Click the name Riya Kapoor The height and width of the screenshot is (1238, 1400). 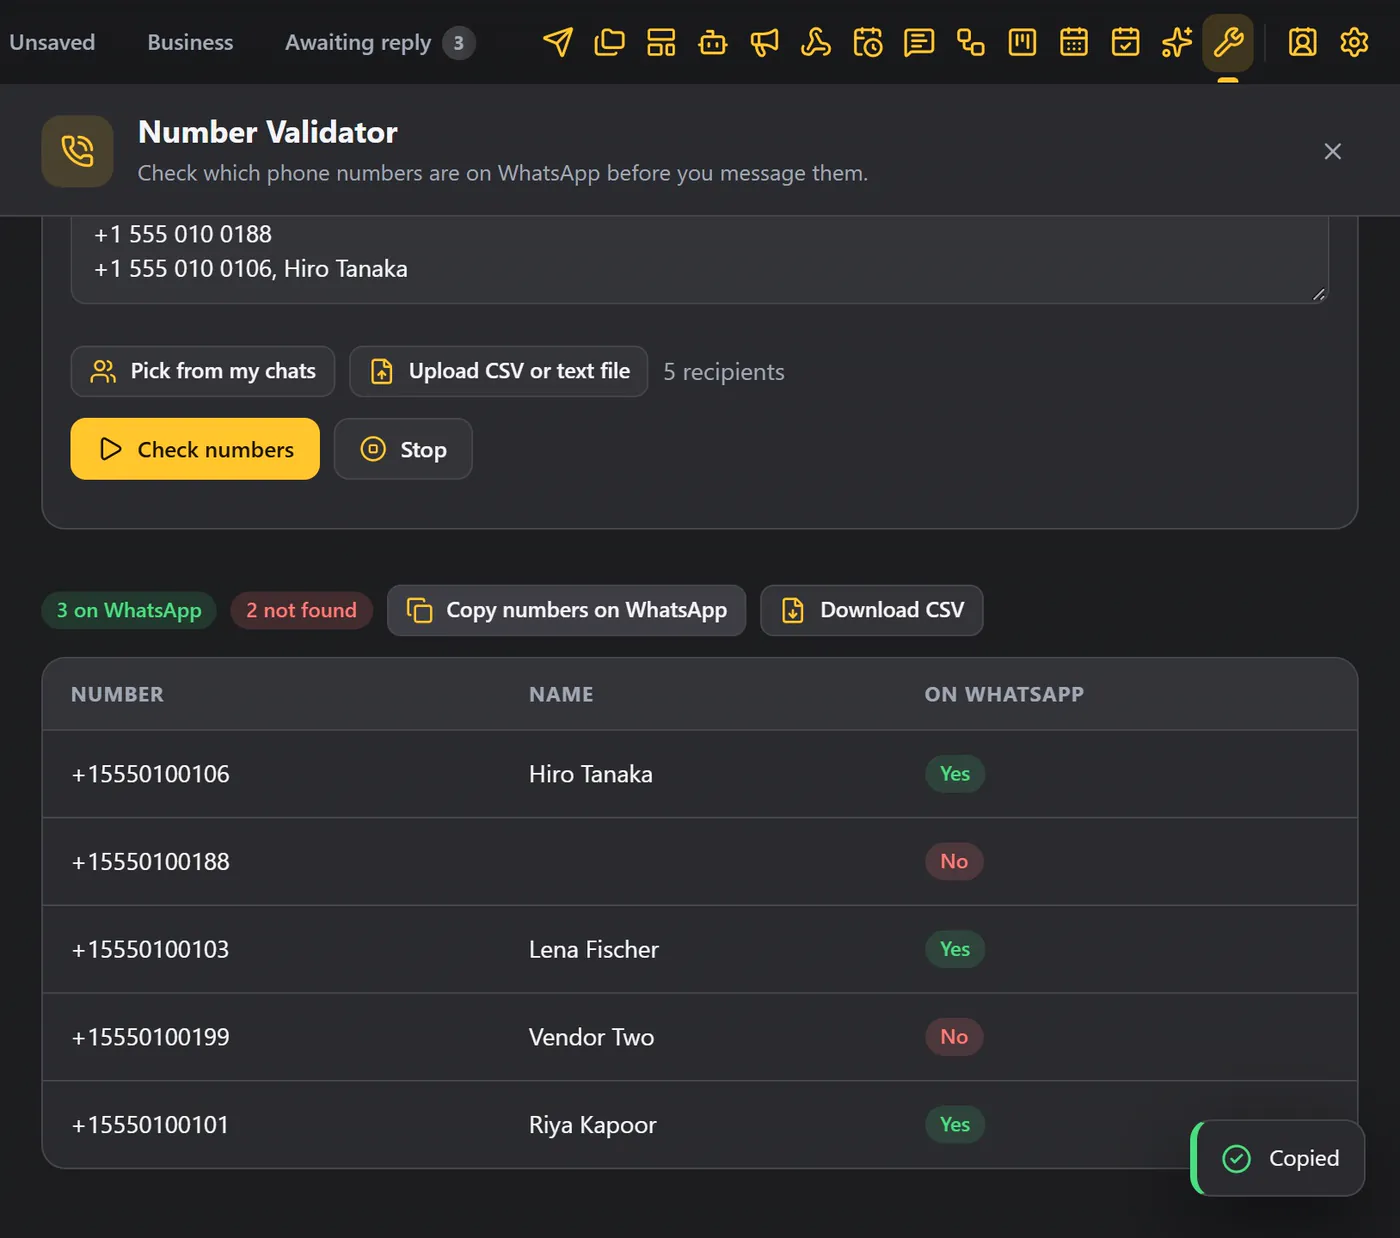click(593, 1125)
